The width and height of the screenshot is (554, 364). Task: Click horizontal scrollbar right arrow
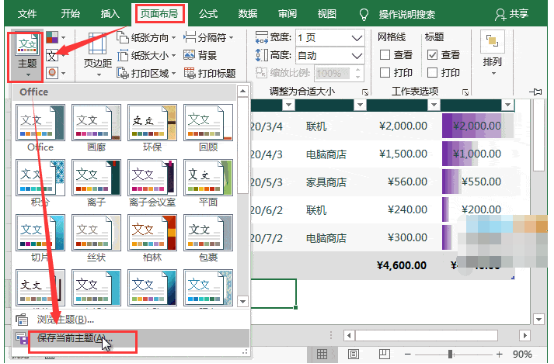[x=525, y=335]
